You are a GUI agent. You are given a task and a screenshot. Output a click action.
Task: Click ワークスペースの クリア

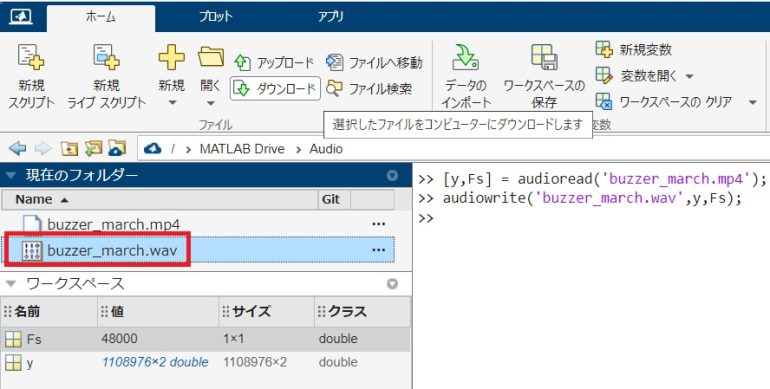coord(663,102)
